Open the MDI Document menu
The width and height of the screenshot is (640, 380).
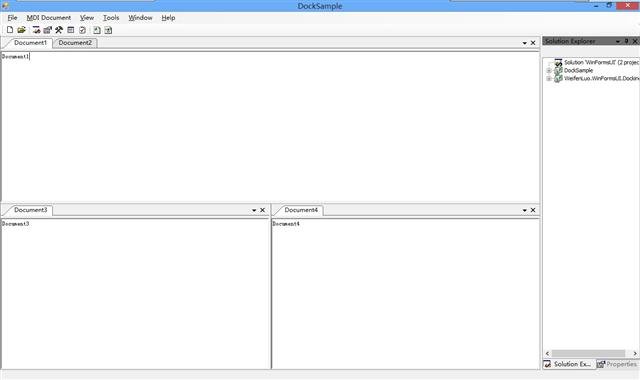point(49,18)
